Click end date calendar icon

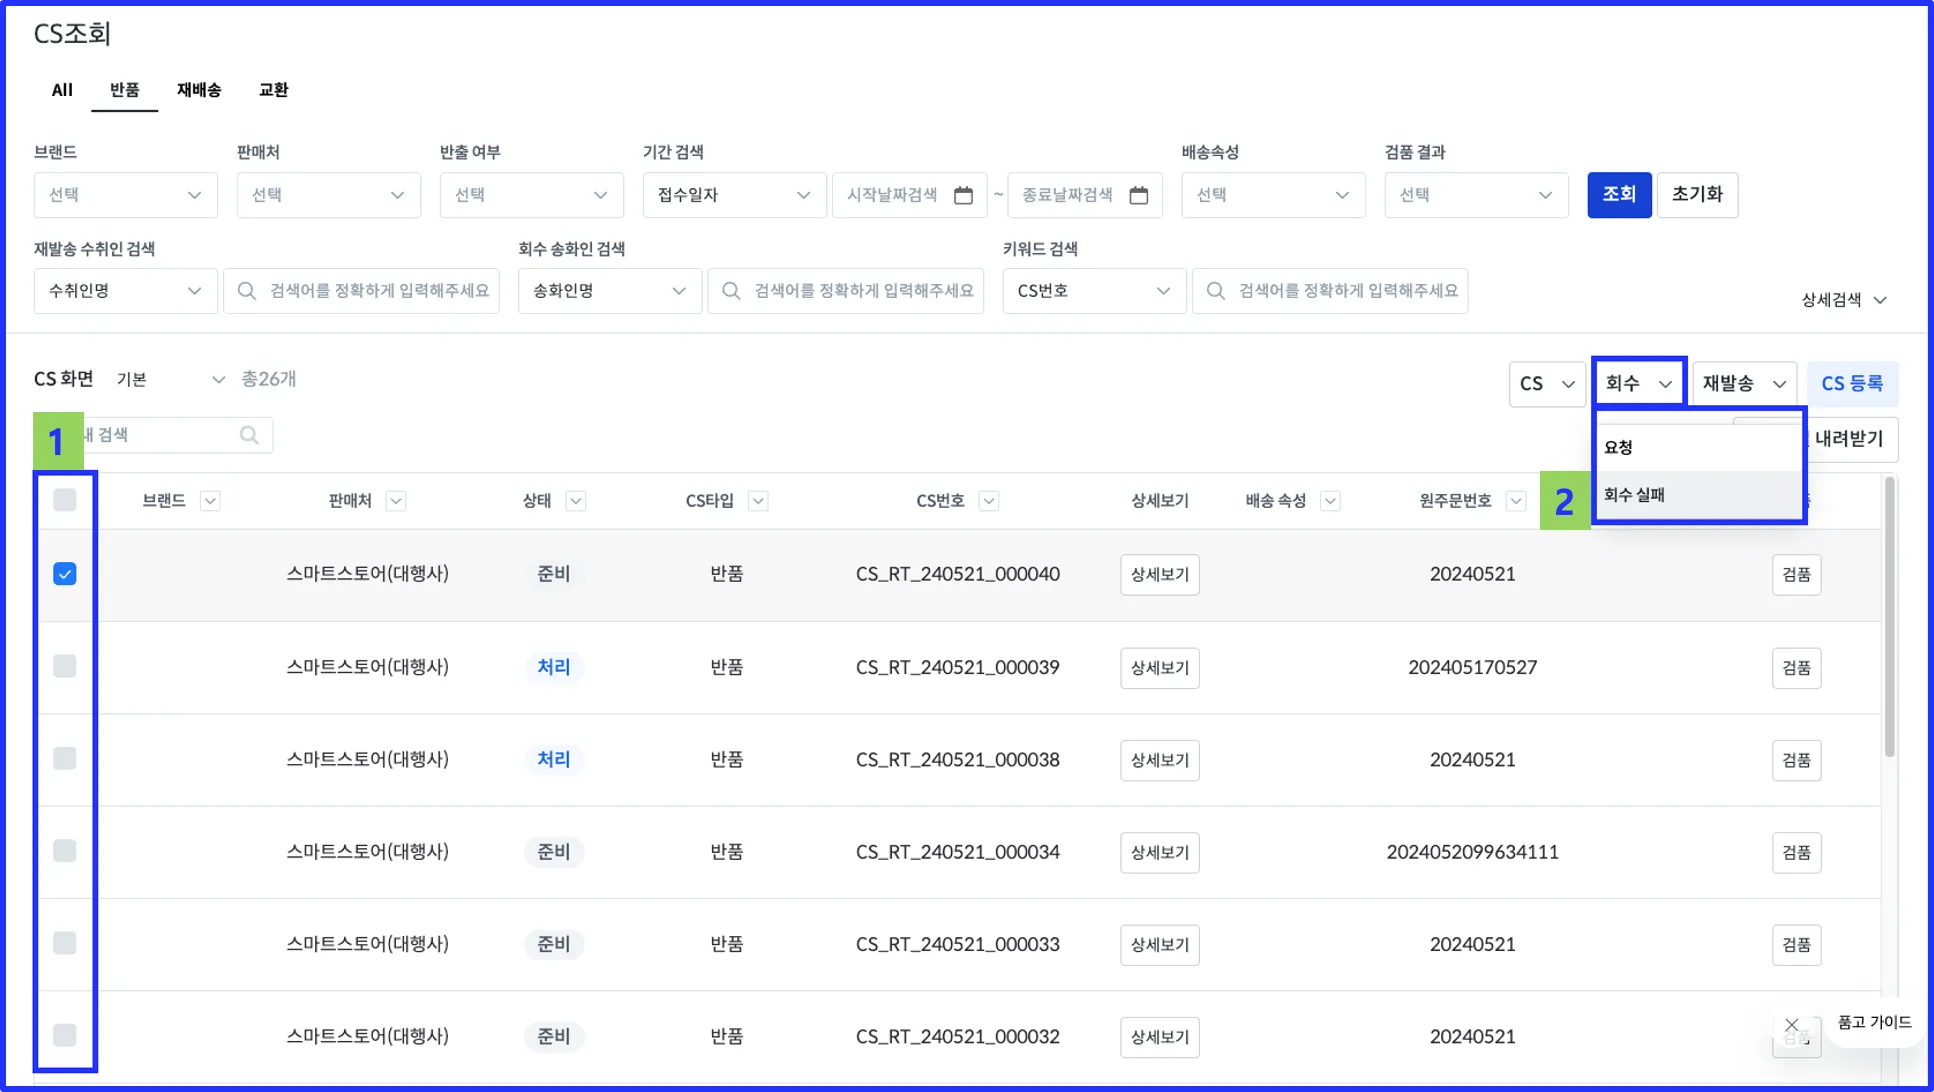coord(1138,195)
